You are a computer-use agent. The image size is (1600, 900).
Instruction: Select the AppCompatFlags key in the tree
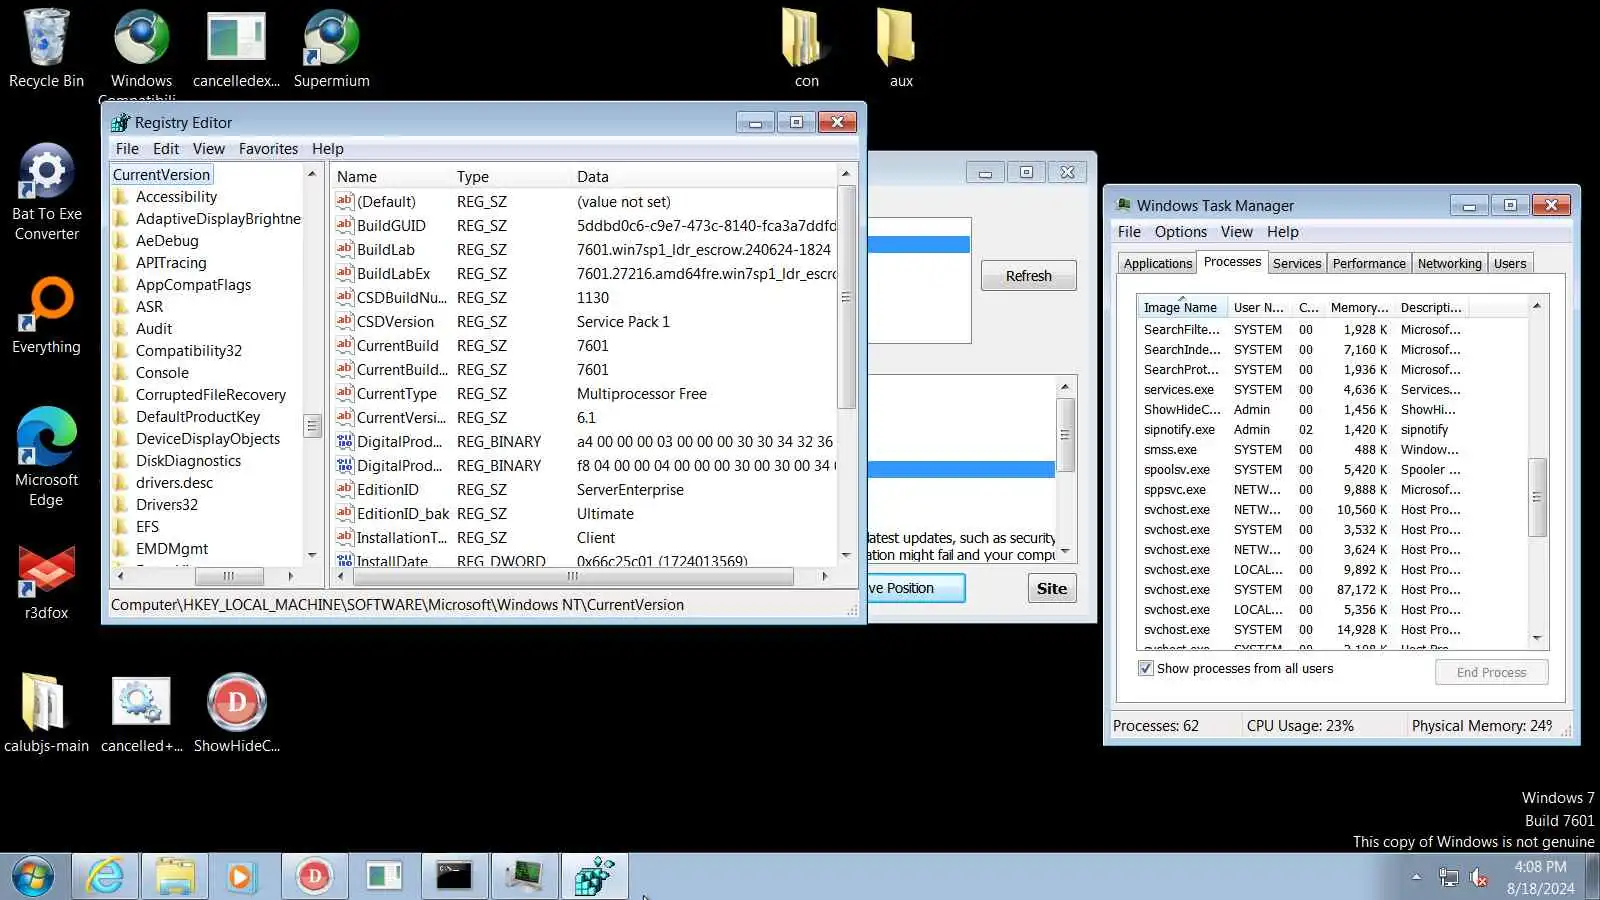(193, 285)
